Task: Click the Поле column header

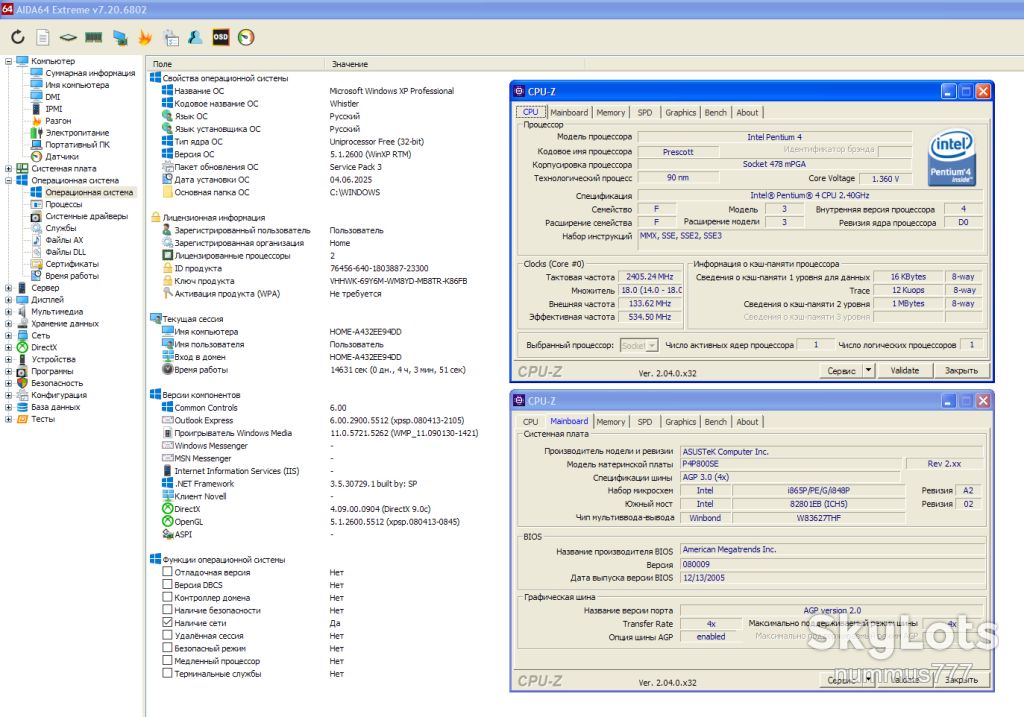Action: point(235,64)
